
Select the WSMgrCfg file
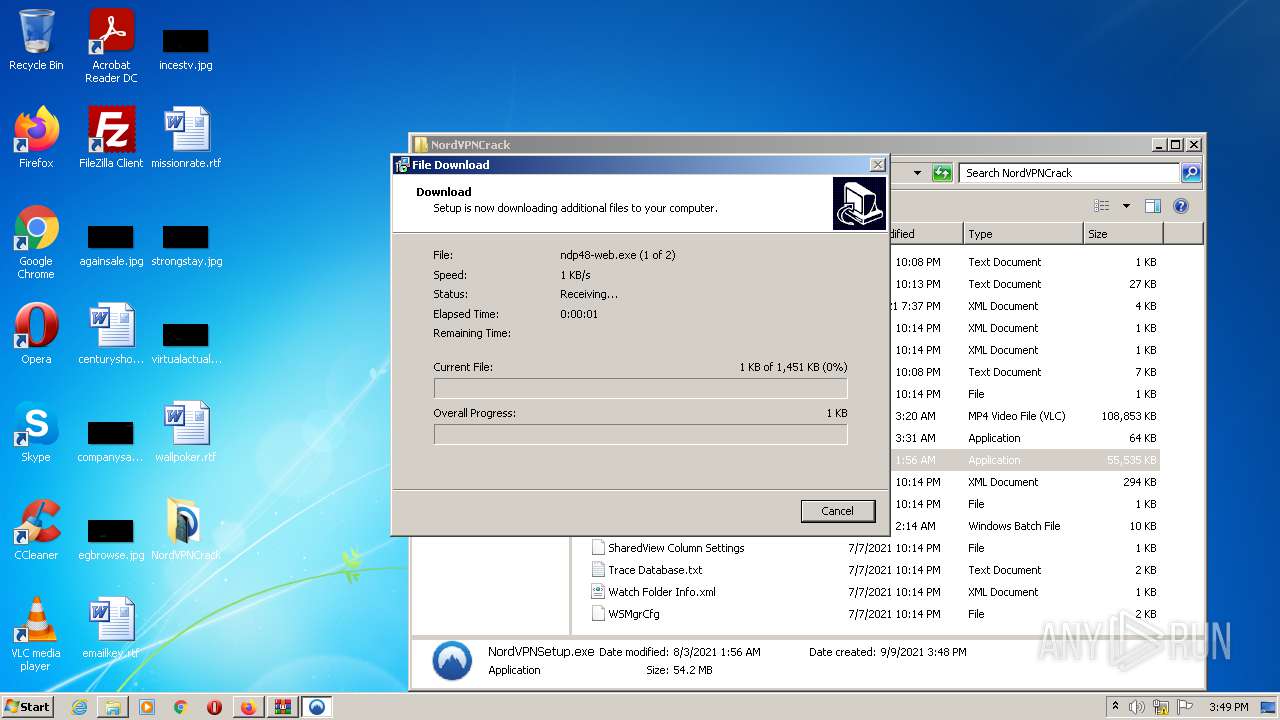[633, 614]
